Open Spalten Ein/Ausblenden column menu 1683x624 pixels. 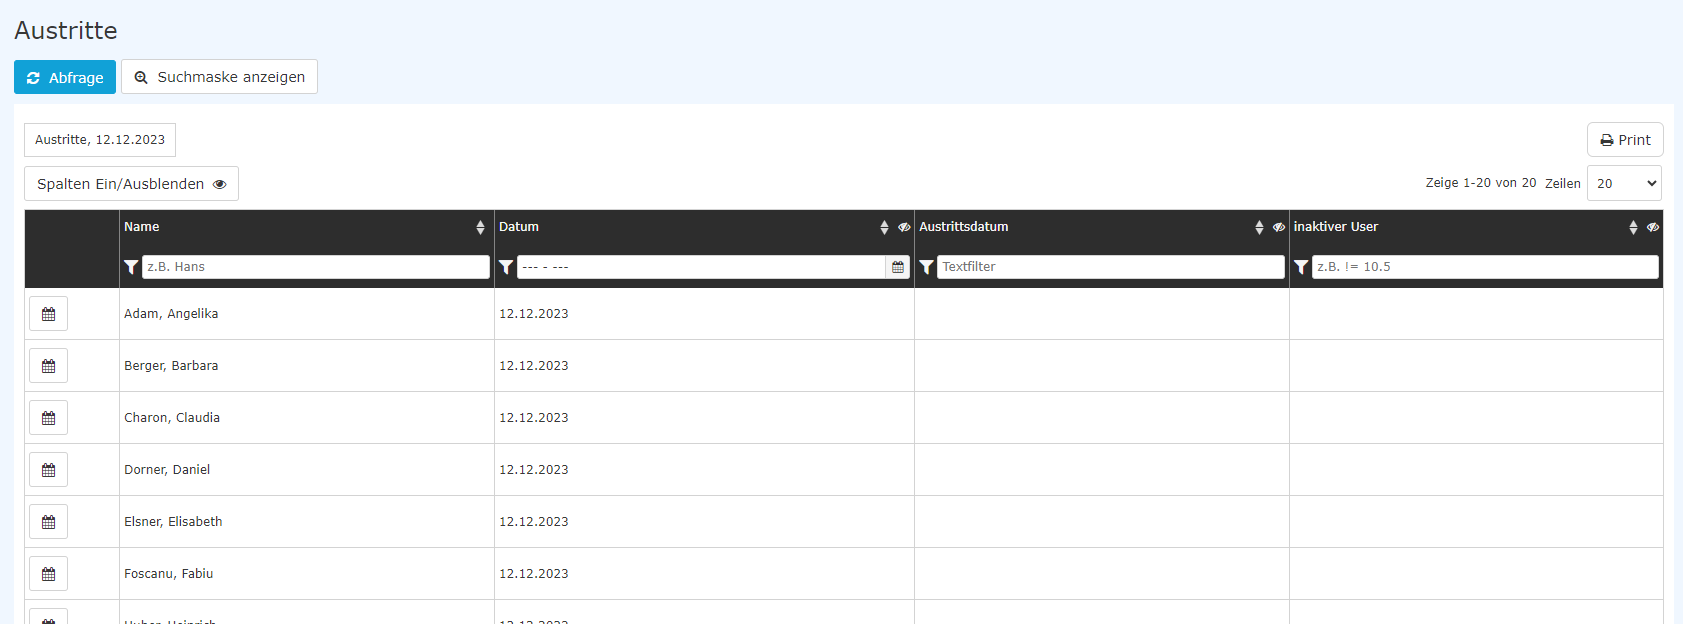coord(131,184)
